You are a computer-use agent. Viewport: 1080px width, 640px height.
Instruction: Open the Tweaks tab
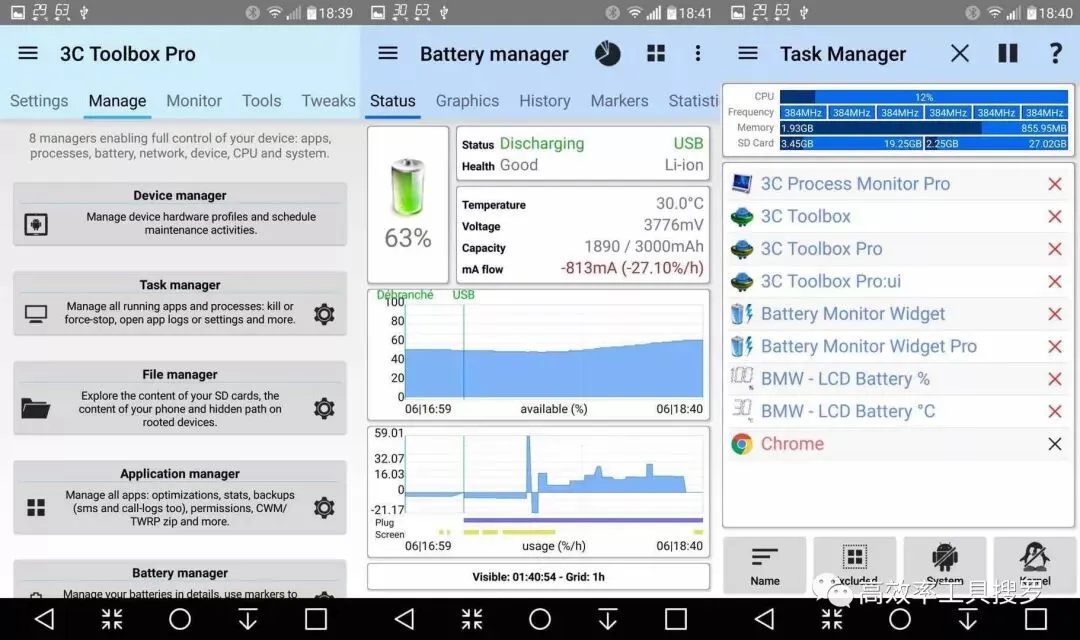[x=329, y=101]
